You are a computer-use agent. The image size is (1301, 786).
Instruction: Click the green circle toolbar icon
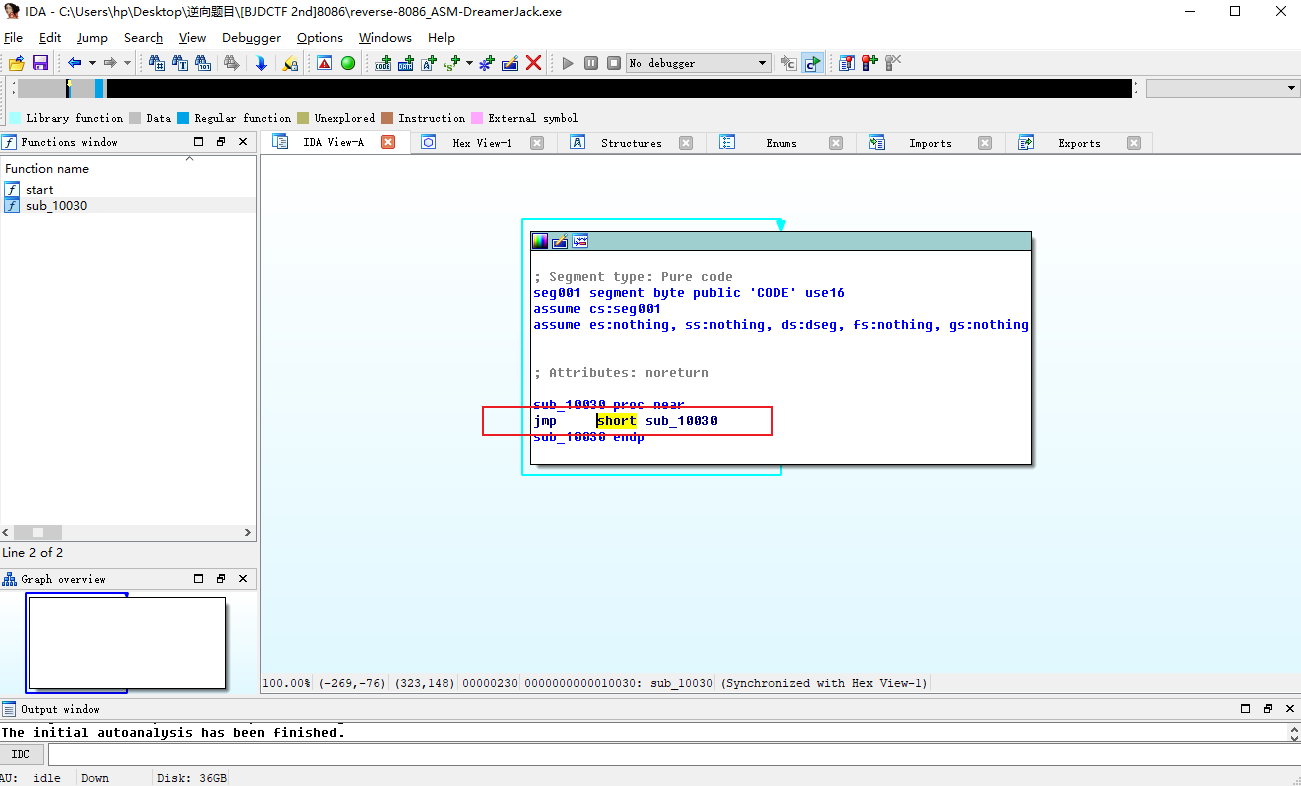348,63
